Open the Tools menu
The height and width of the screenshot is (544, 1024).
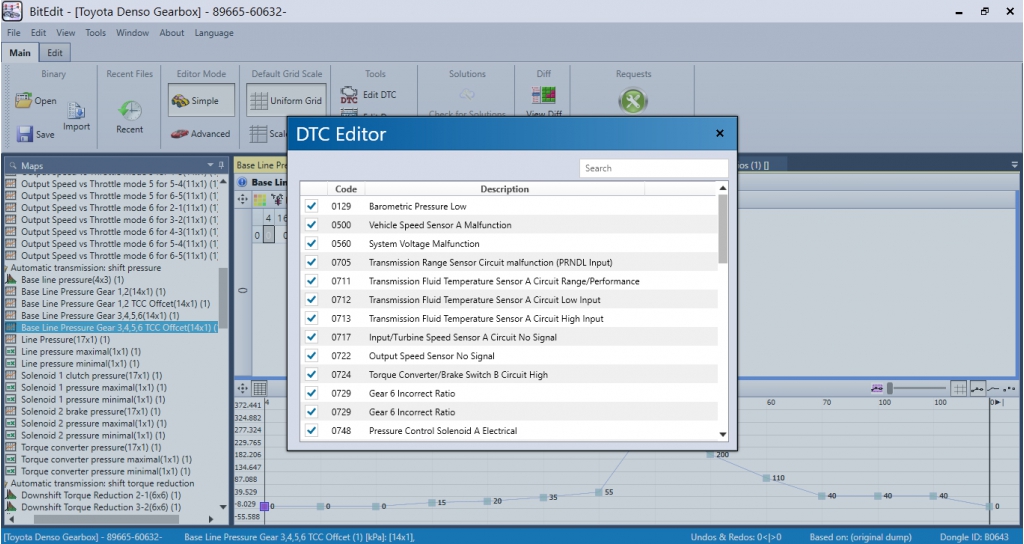[x=95, y=33]
